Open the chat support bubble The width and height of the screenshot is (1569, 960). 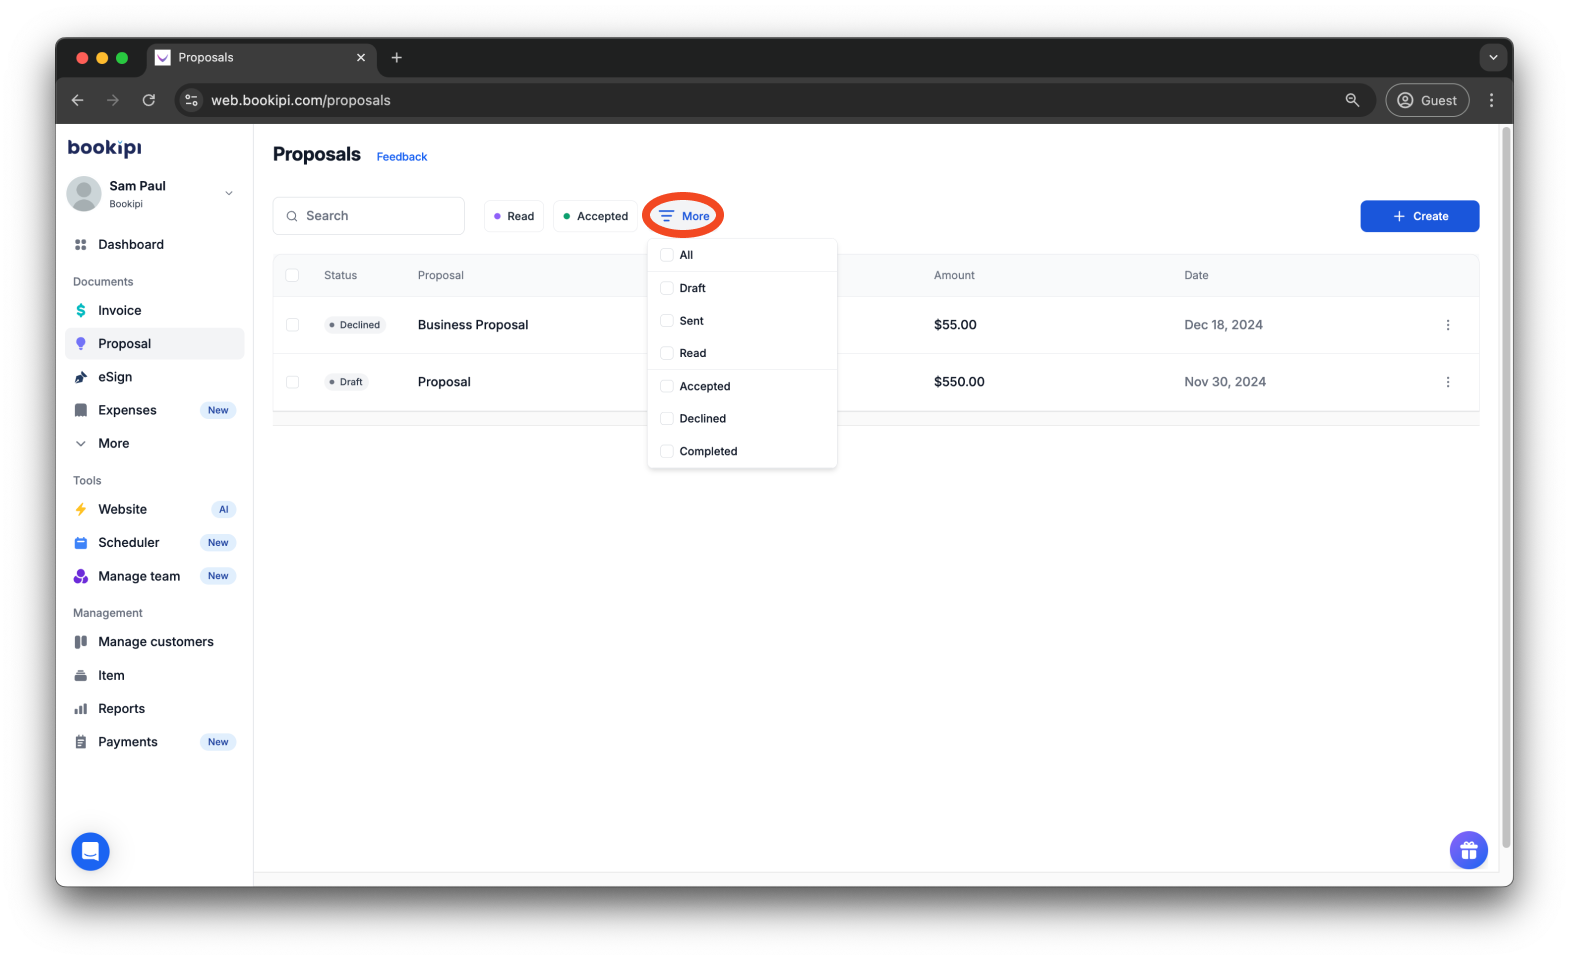[90, 851]
